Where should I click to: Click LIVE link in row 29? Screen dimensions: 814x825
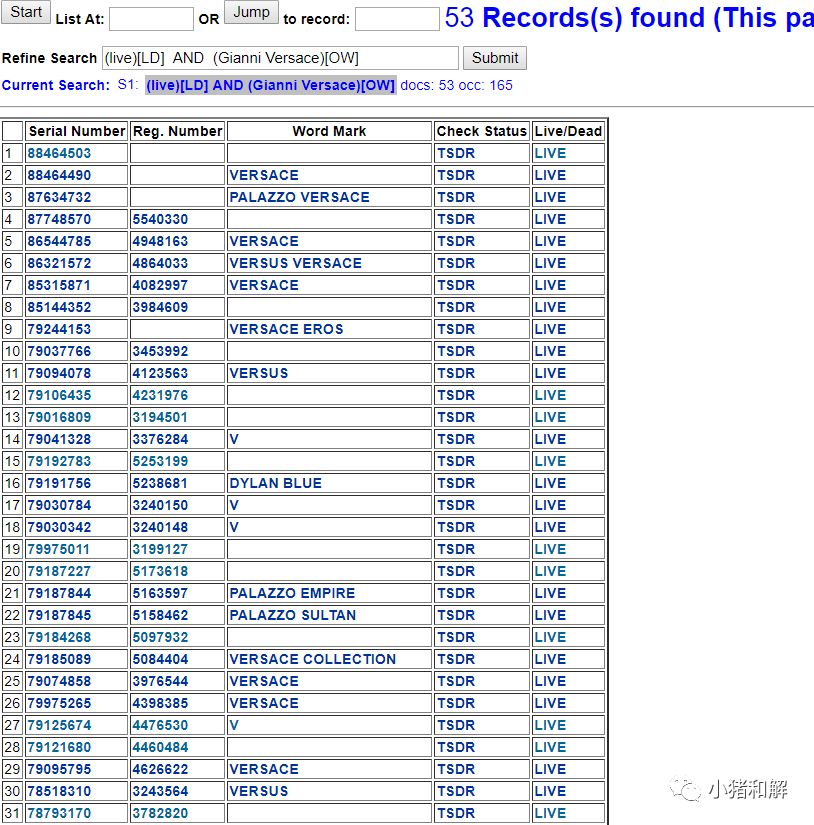(550, 770)
